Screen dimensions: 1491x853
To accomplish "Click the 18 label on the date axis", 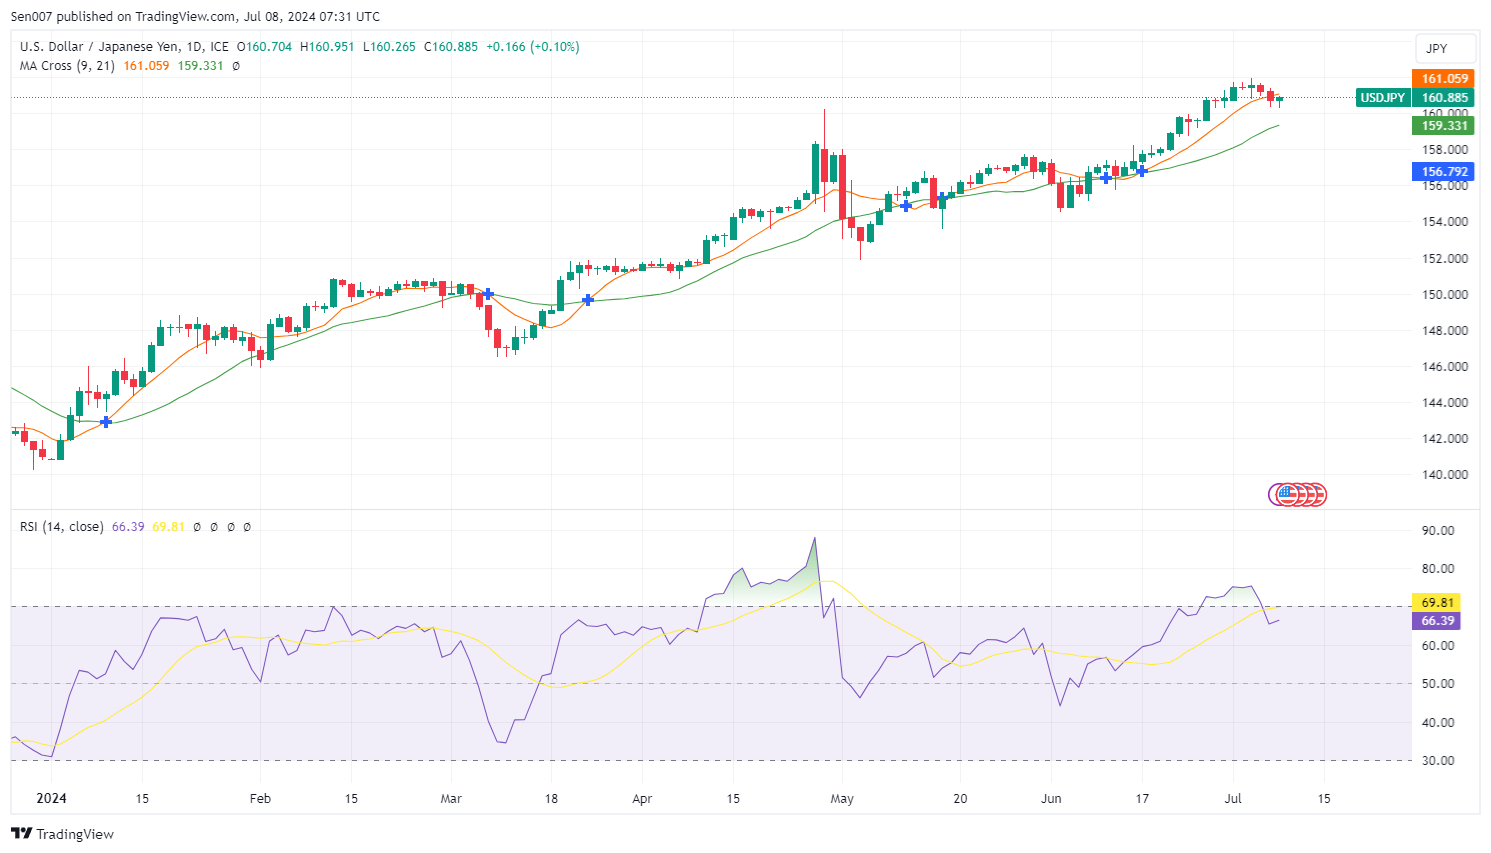I will tap(551, 798).
